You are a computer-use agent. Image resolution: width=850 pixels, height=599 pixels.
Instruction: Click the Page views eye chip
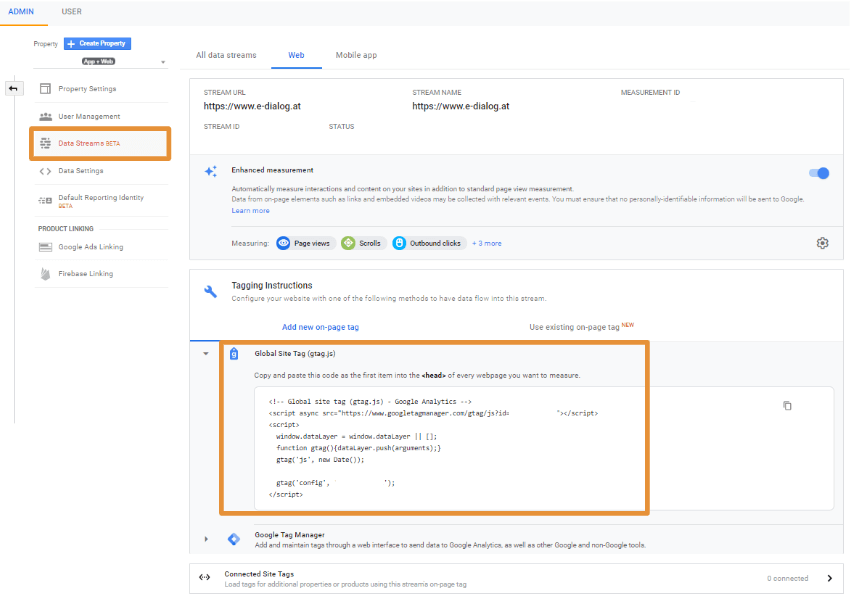[x=305, y=243]
